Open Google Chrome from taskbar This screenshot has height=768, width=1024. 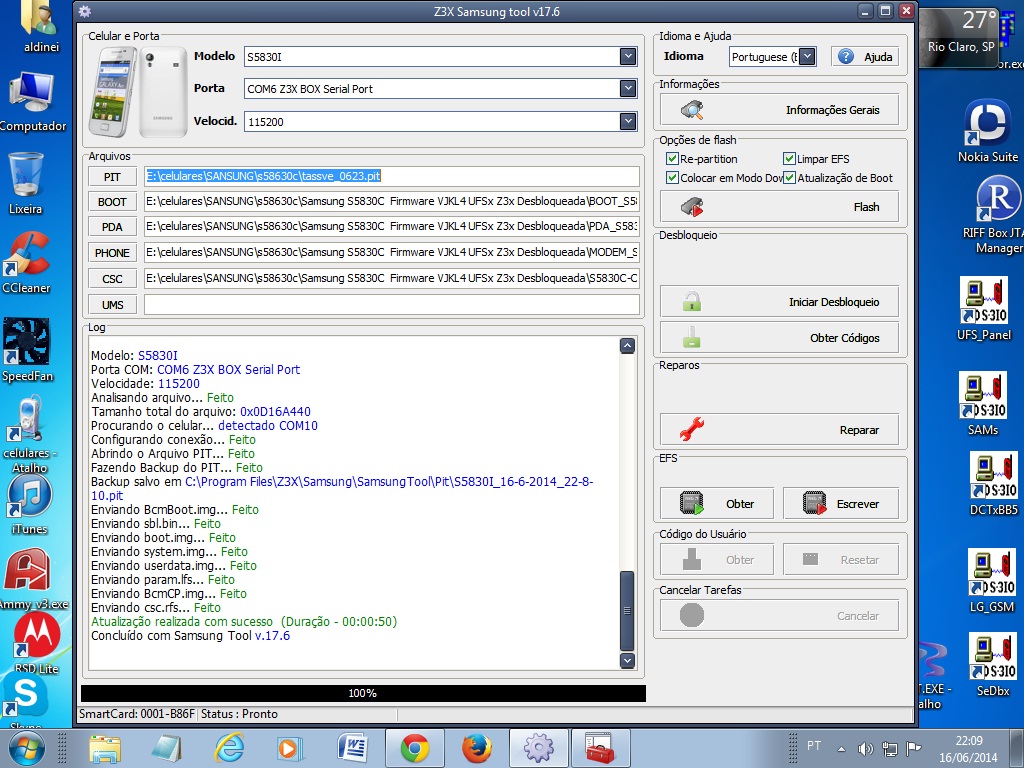(415, 748)
